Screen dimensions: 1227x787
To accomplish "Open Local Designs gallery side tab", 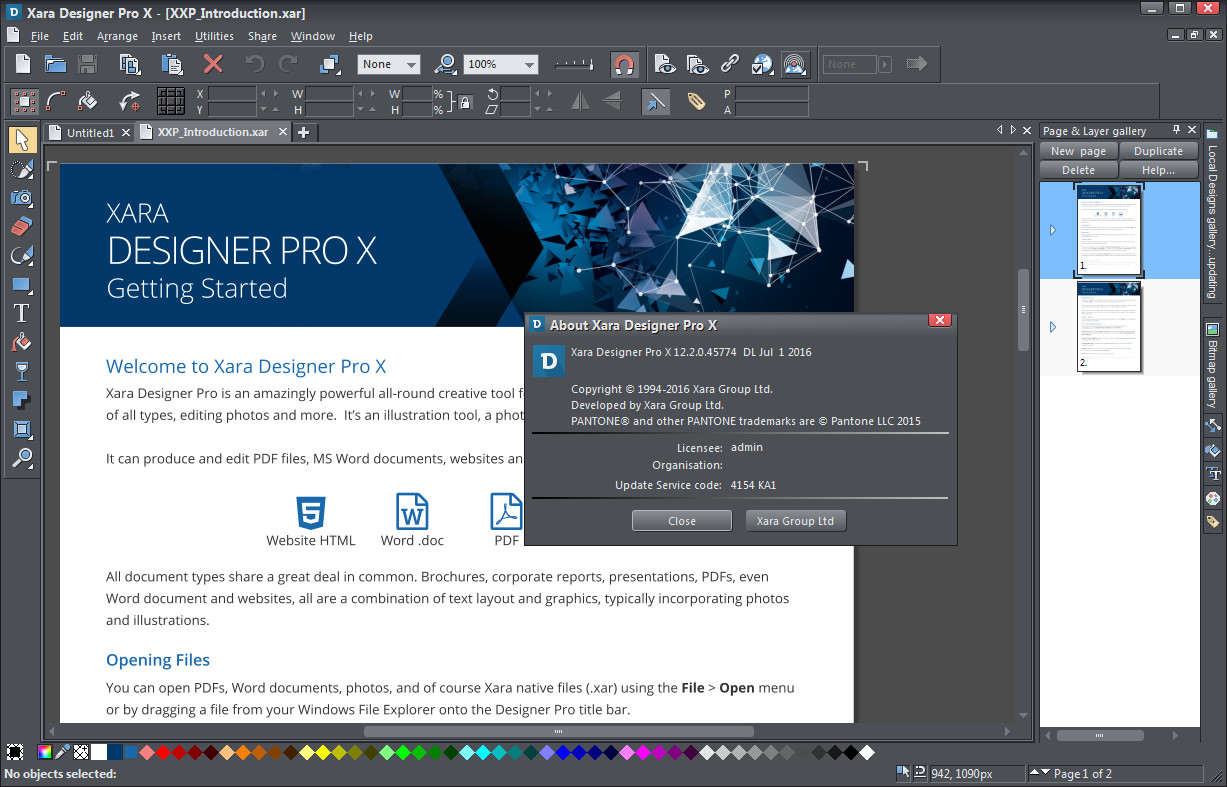I will [x=1212, y=213].
